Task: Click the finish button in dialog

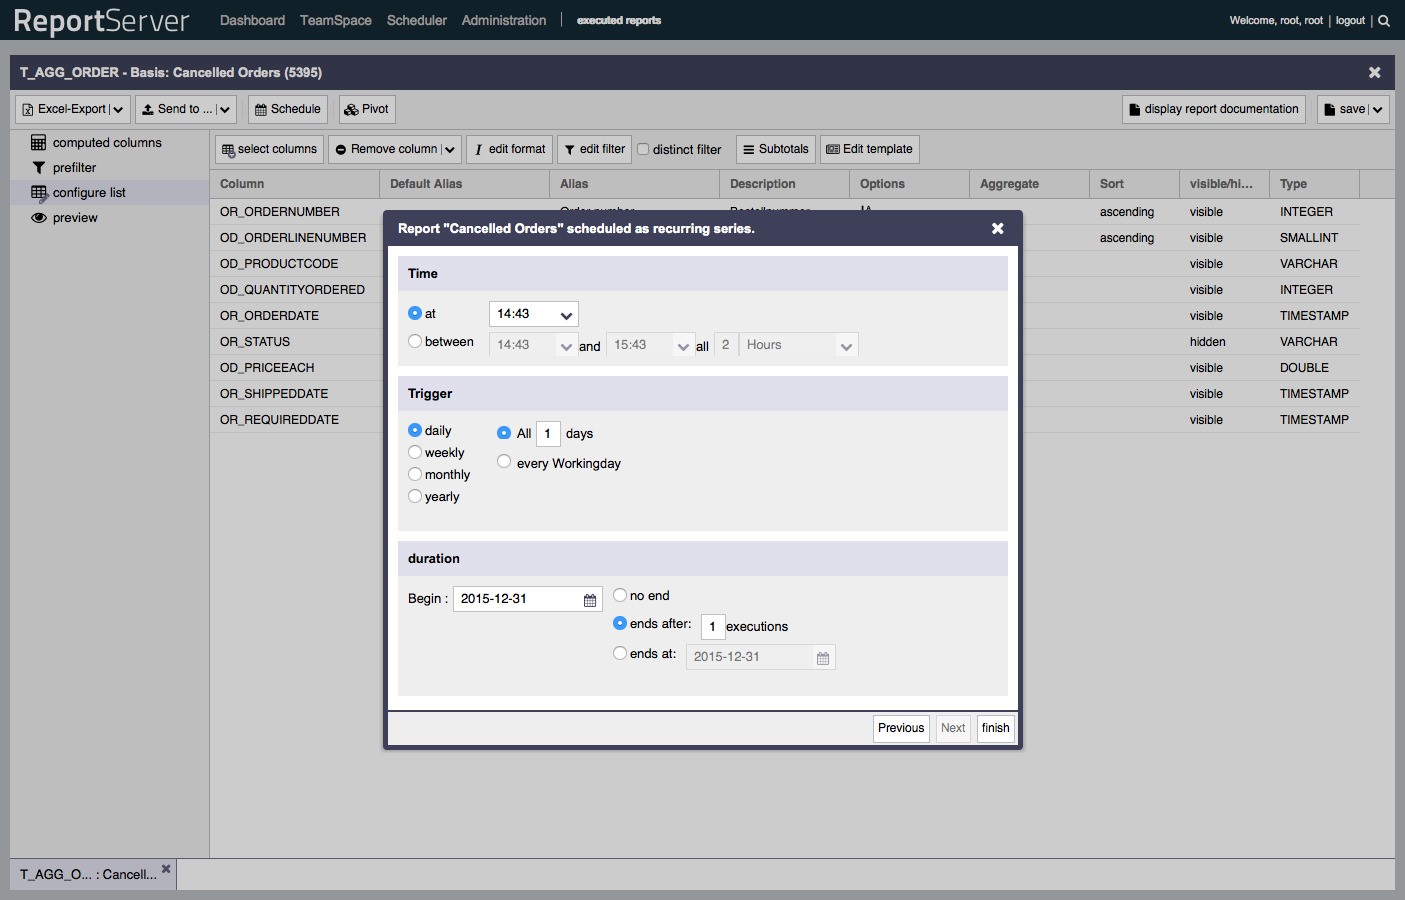Action: (x=995, y=728)
